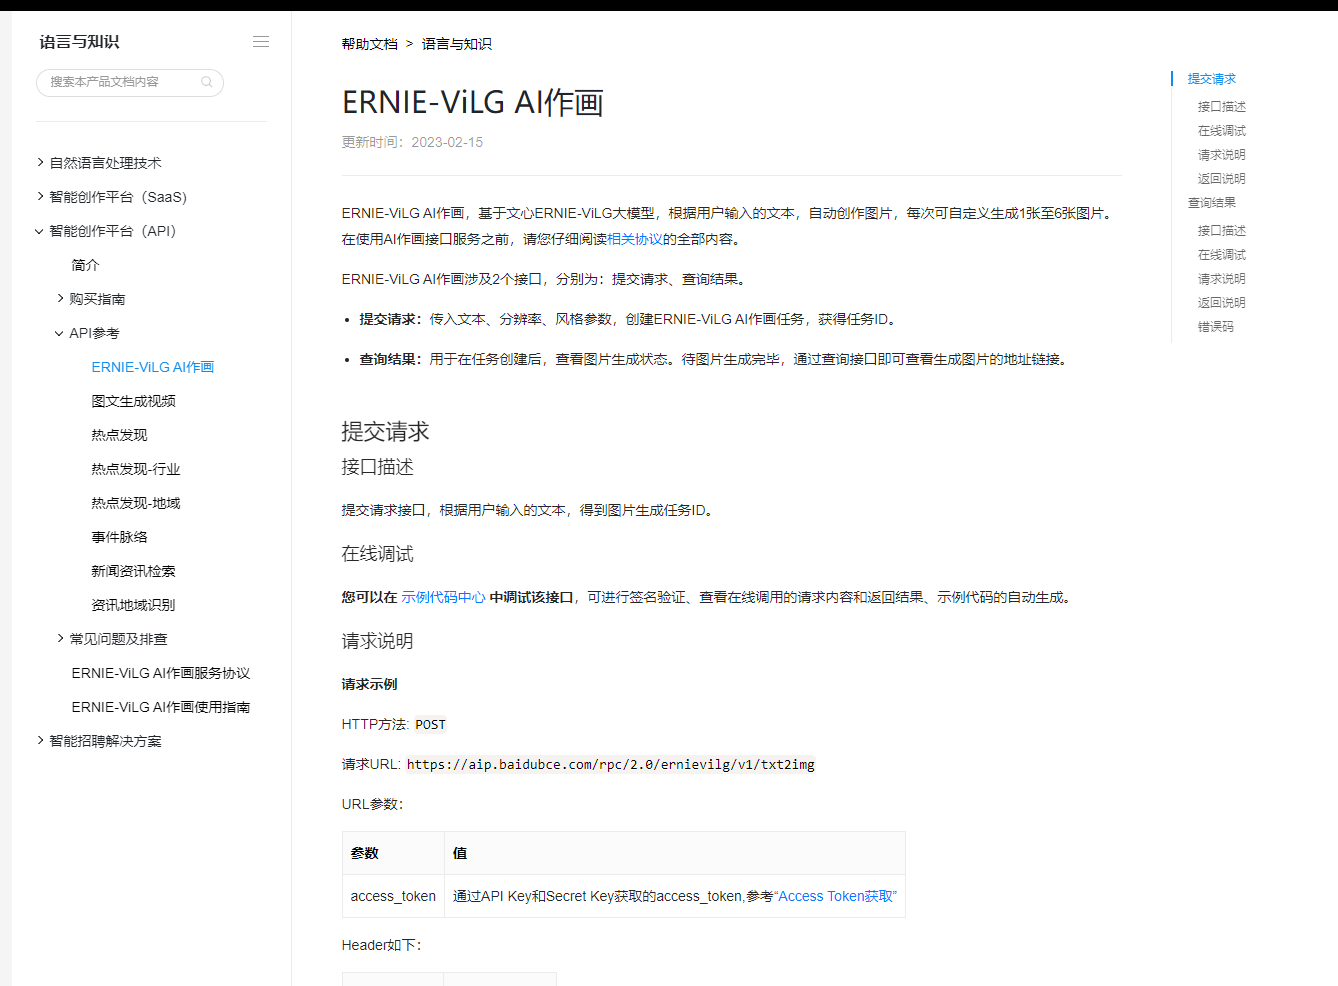Screen dimensions: 1338x986
Task: Jump to 查询结果 in page outline
Action: 1211,203
